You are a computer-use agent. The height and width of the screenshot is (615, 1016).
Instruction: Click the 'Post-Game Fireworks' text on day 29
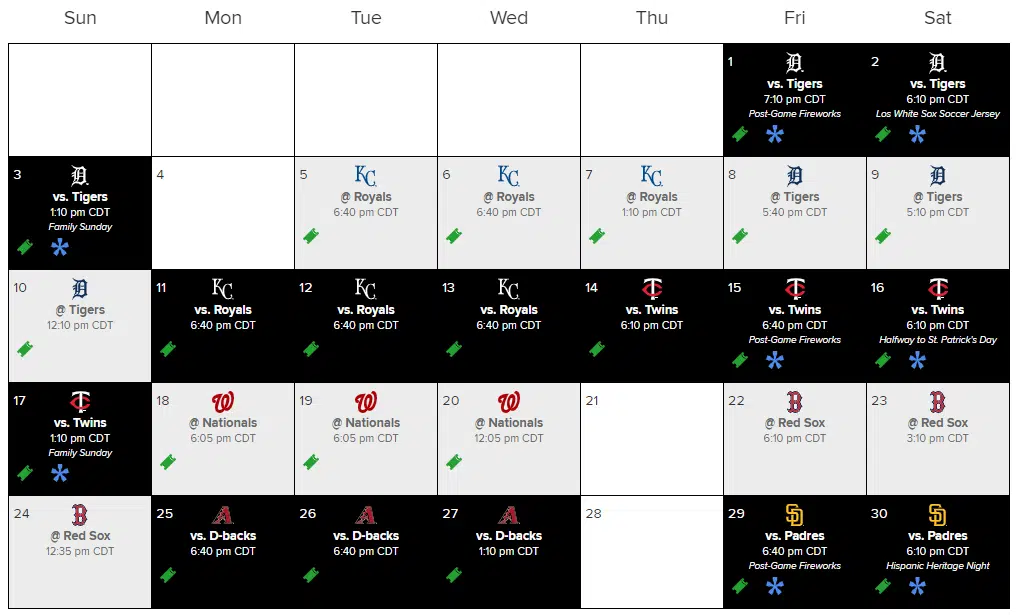(x=795, y=566)
